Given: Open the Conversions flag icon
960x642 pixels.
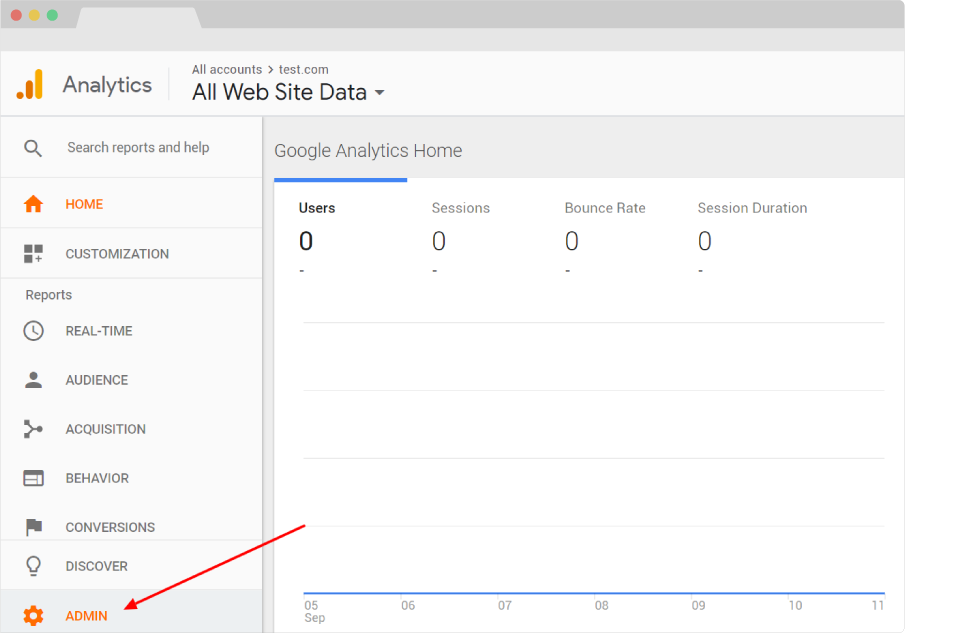Looking at the screenshot, I should [33, 526].
